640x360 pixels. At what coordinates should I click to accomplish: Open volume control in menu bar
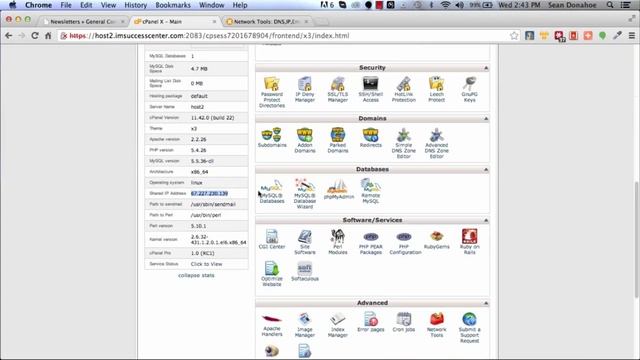pos(460,5)
